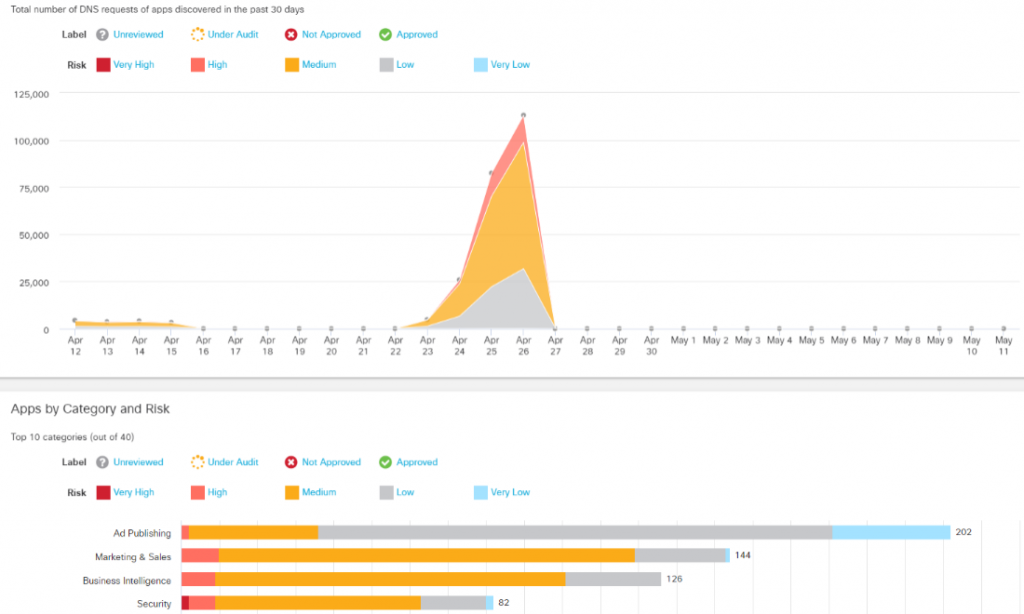Click the Under Audit icon in Apps by Category legend
This screenshot has width=1024, height=614.
[197, 462]
